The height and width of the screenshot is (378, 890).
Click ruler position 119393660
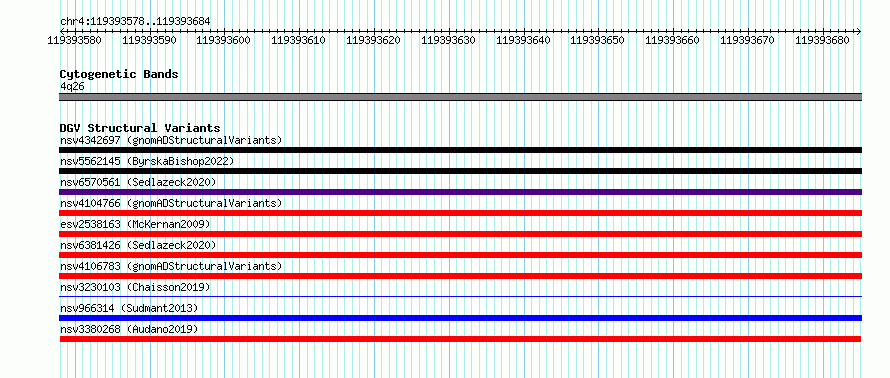(673, 40)
